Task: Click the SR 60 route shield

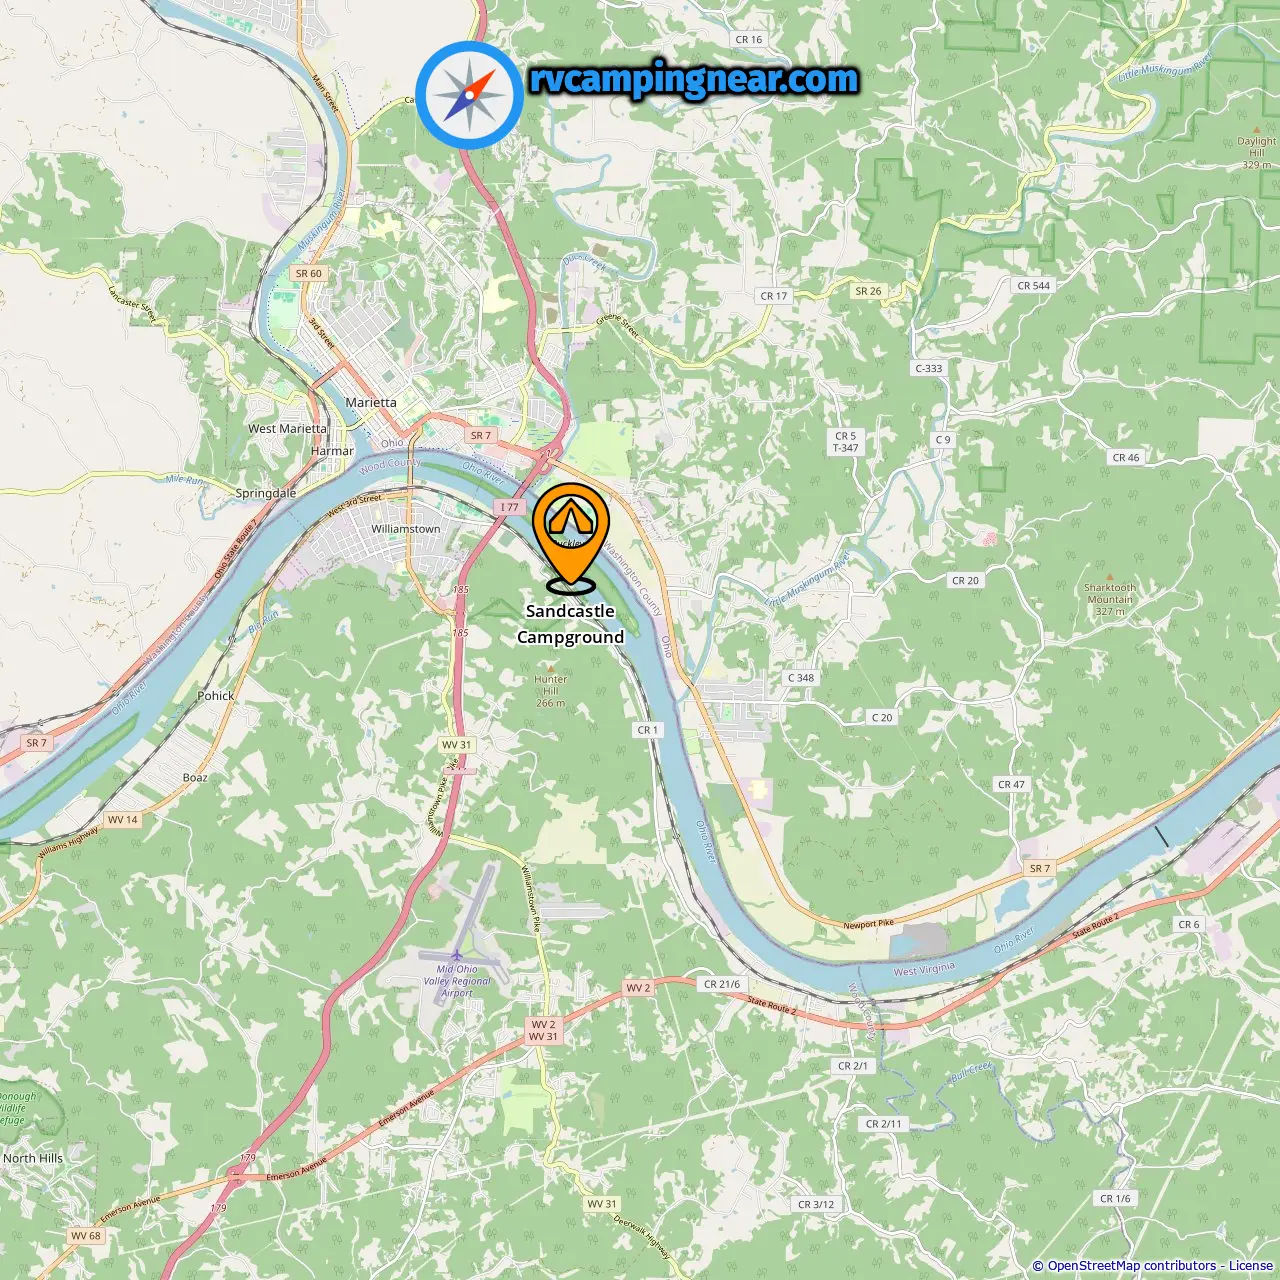Action: pos(309,273)
